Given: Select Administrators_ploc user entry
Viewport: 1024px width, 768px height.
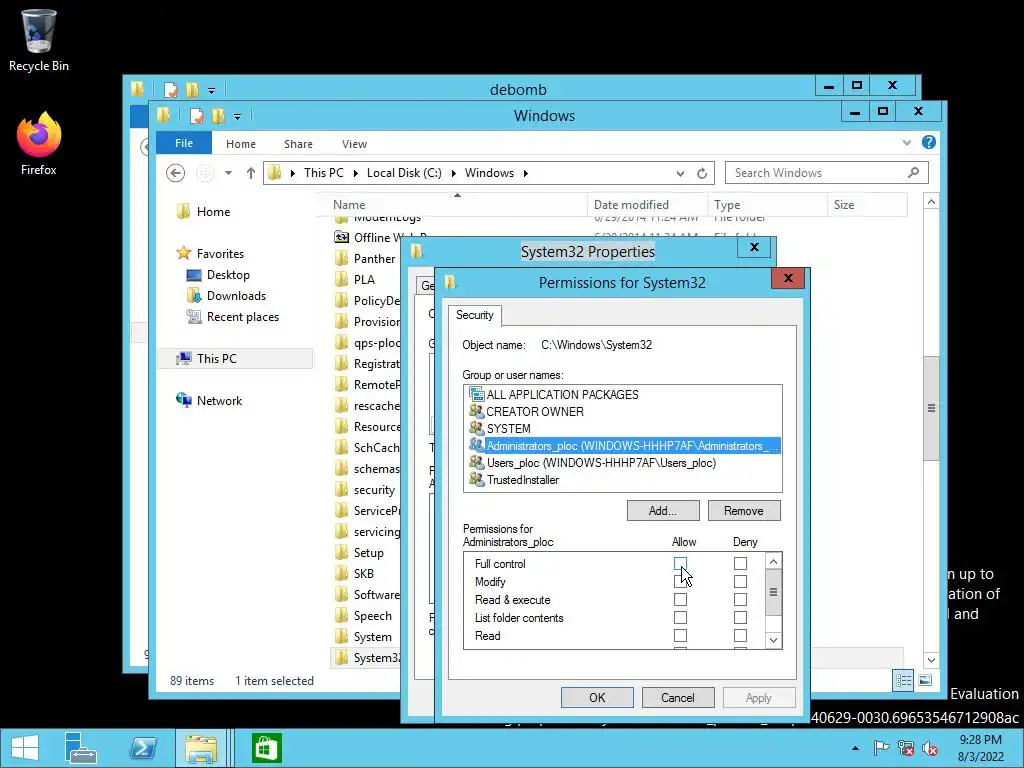Looking at the screenshot, I should (624, 445).
